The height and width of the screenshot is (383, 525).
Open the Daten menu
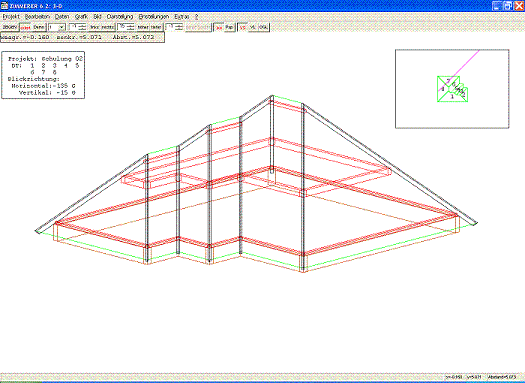tap(62, 16)
